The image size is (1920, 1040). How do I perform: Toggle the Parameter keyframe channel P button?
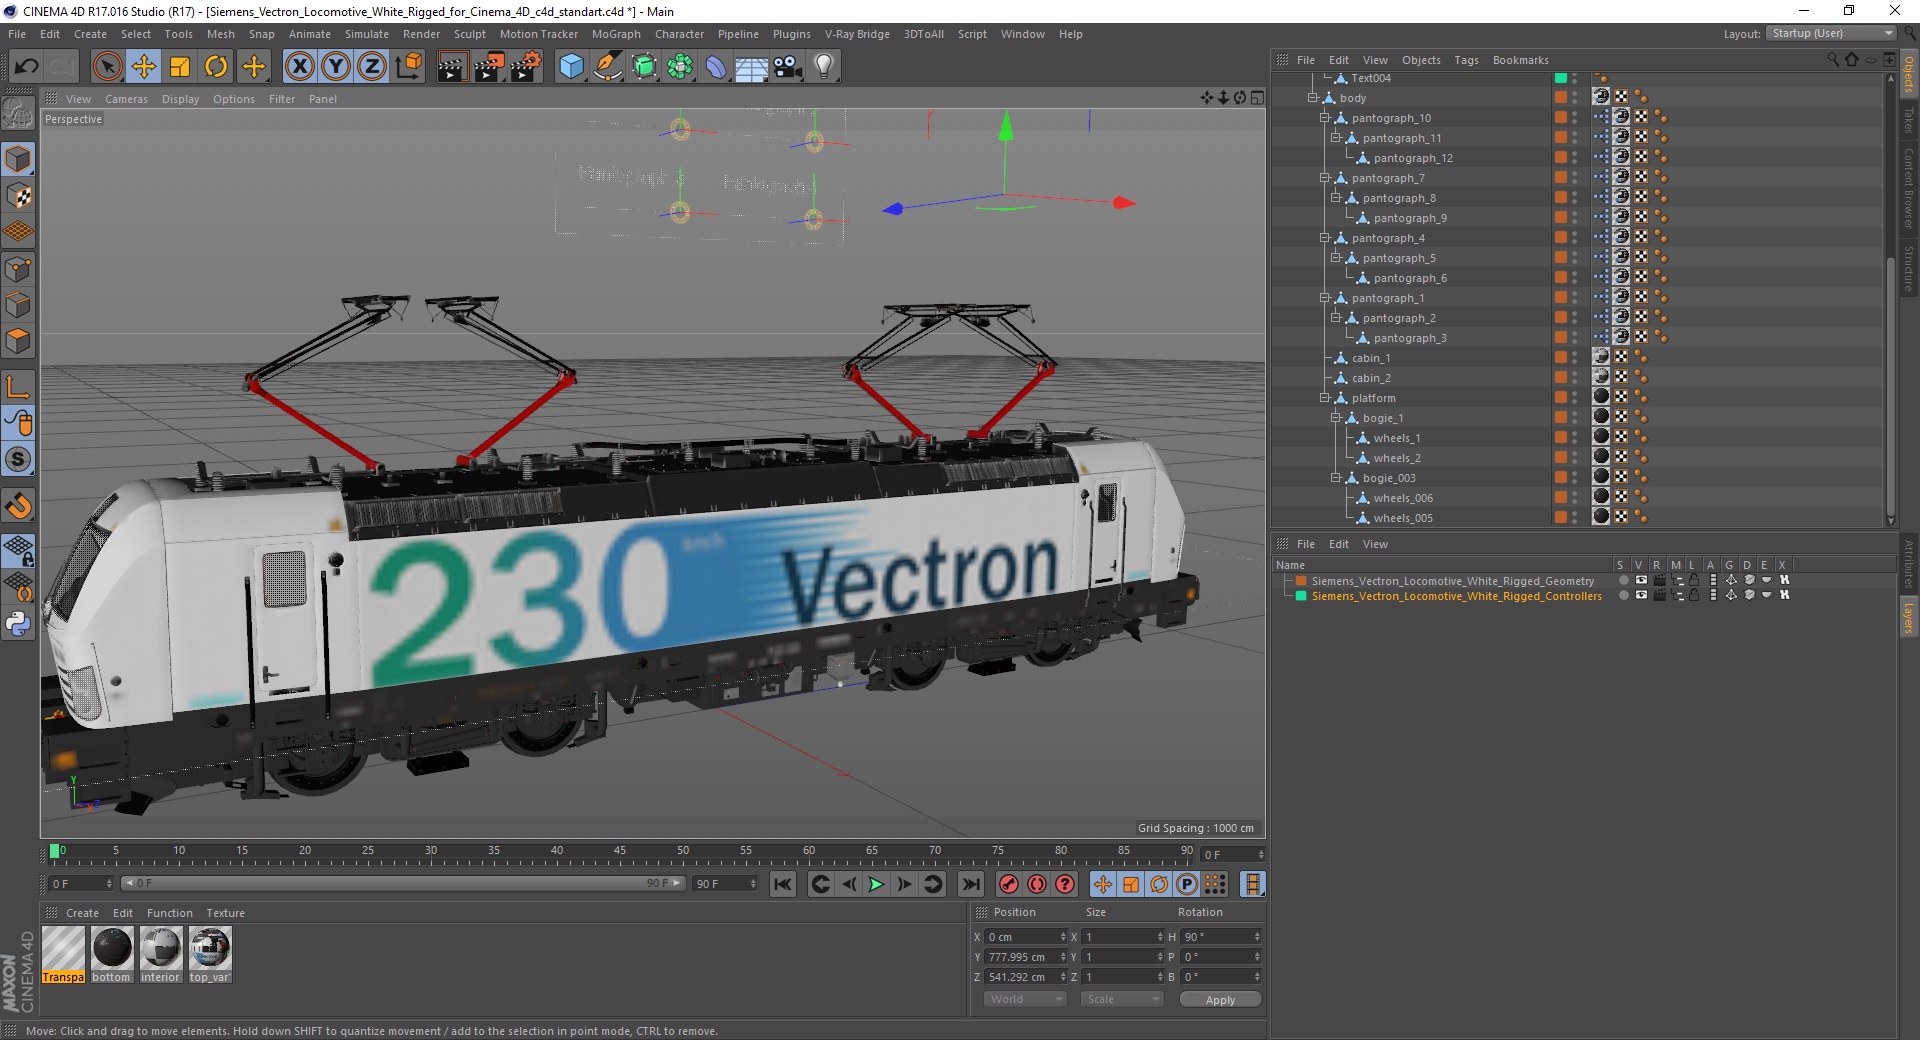pos(1187,884)
